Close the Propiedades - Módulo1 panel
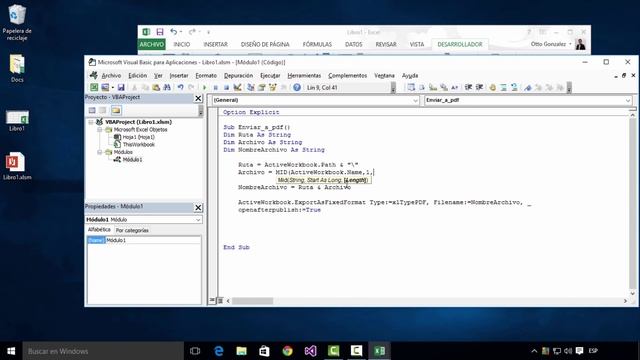 click(198, 208)
